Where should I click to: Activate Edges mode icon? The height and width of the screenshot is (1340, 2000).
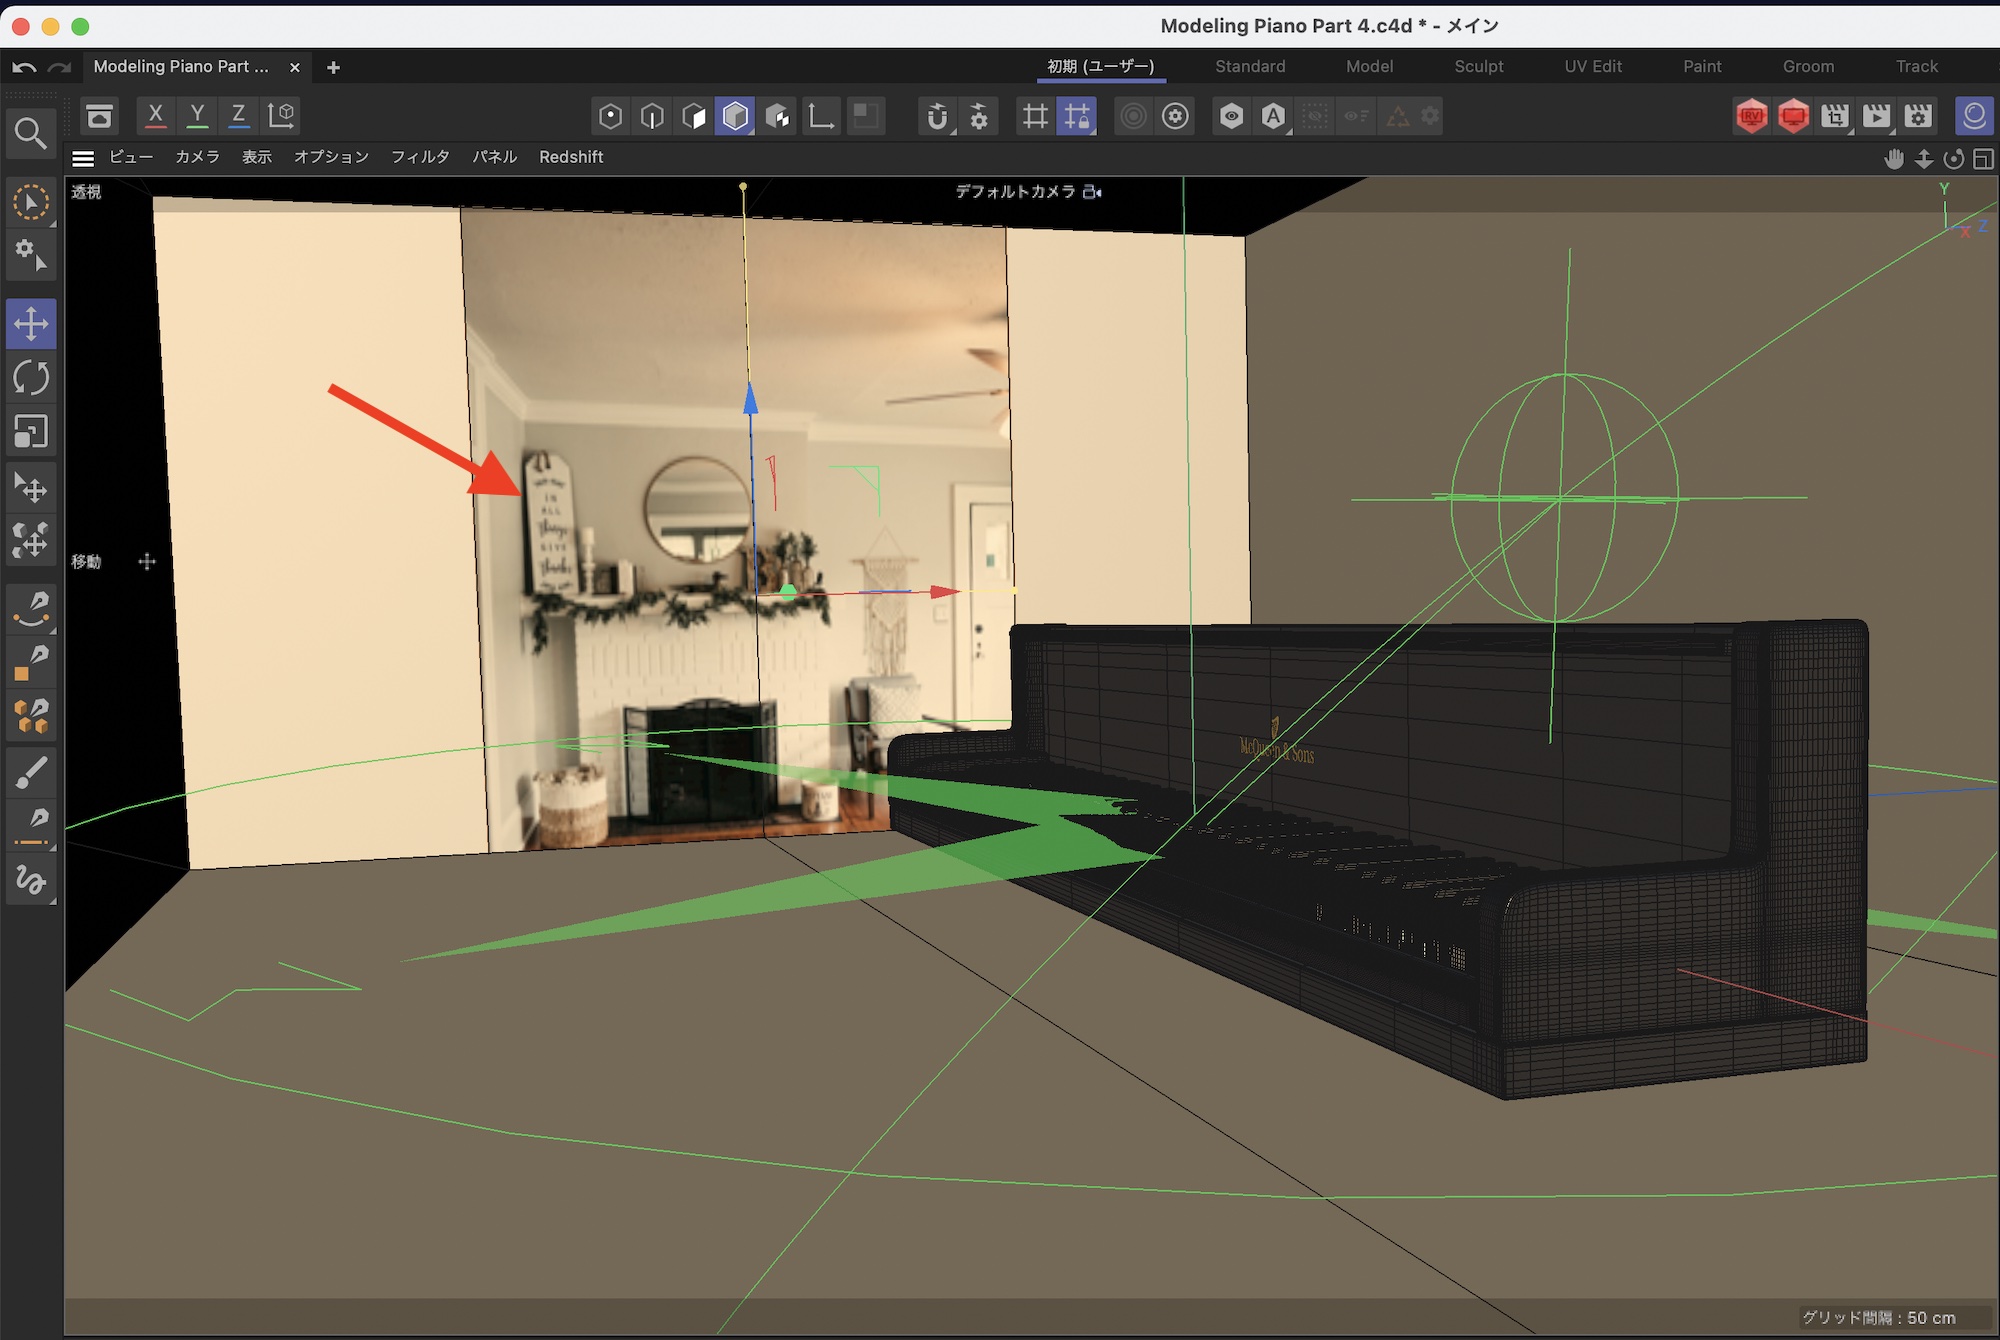click(x=652, y=116)
